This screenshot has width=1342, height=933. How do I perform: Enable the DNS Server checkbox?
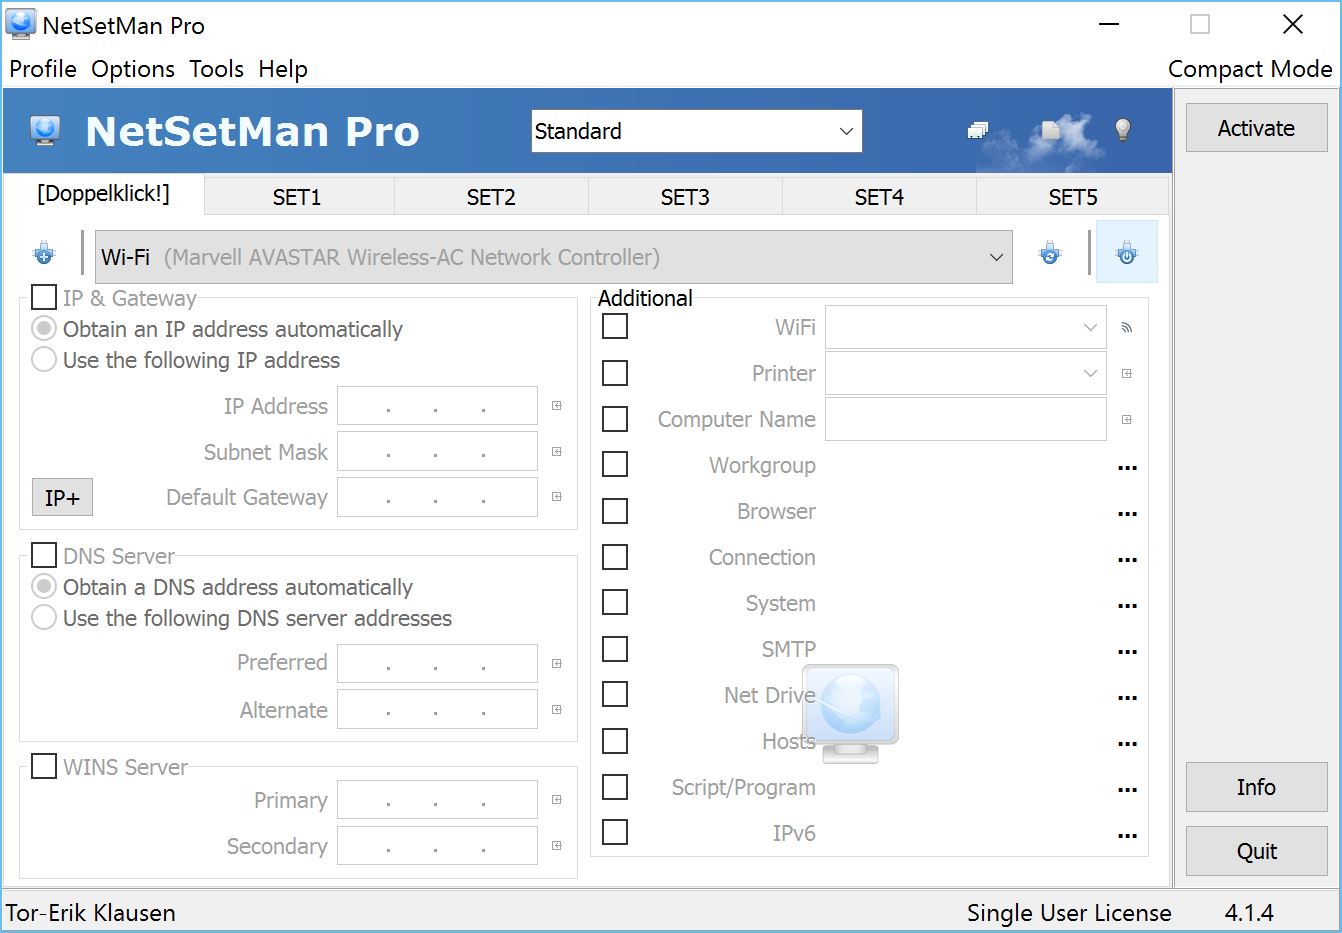[x=44, y=555]
